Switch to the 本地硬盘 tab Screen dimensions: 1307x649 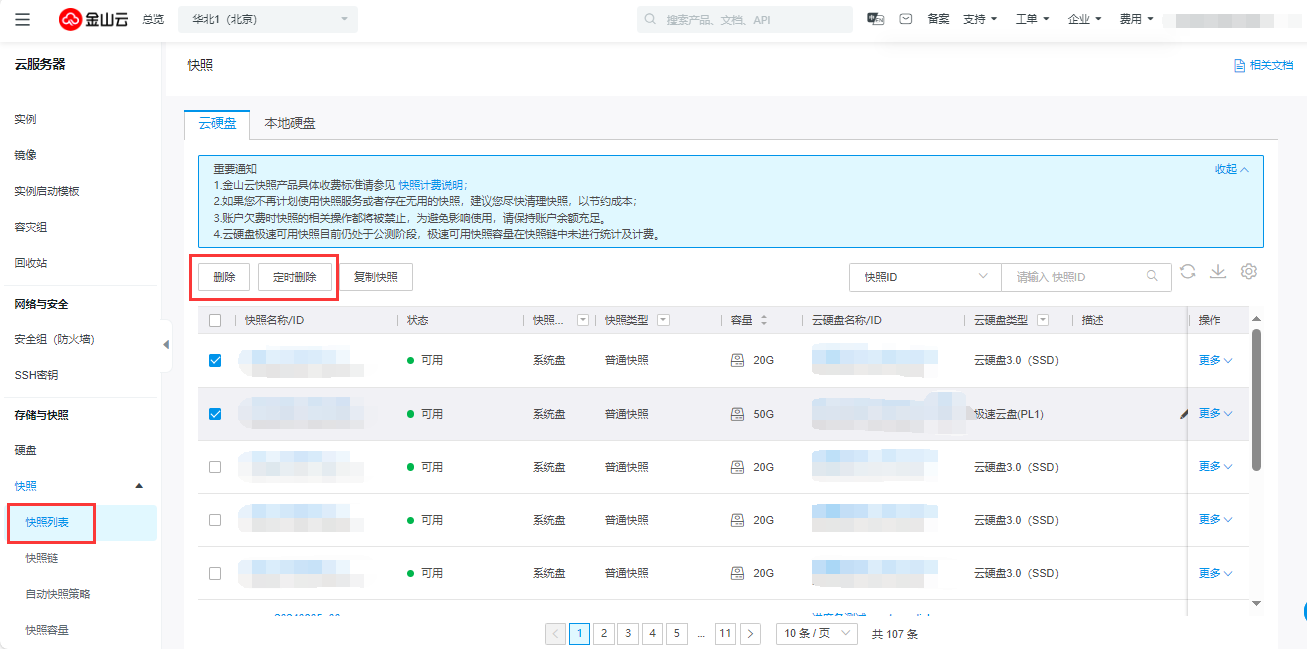point(289,124)
